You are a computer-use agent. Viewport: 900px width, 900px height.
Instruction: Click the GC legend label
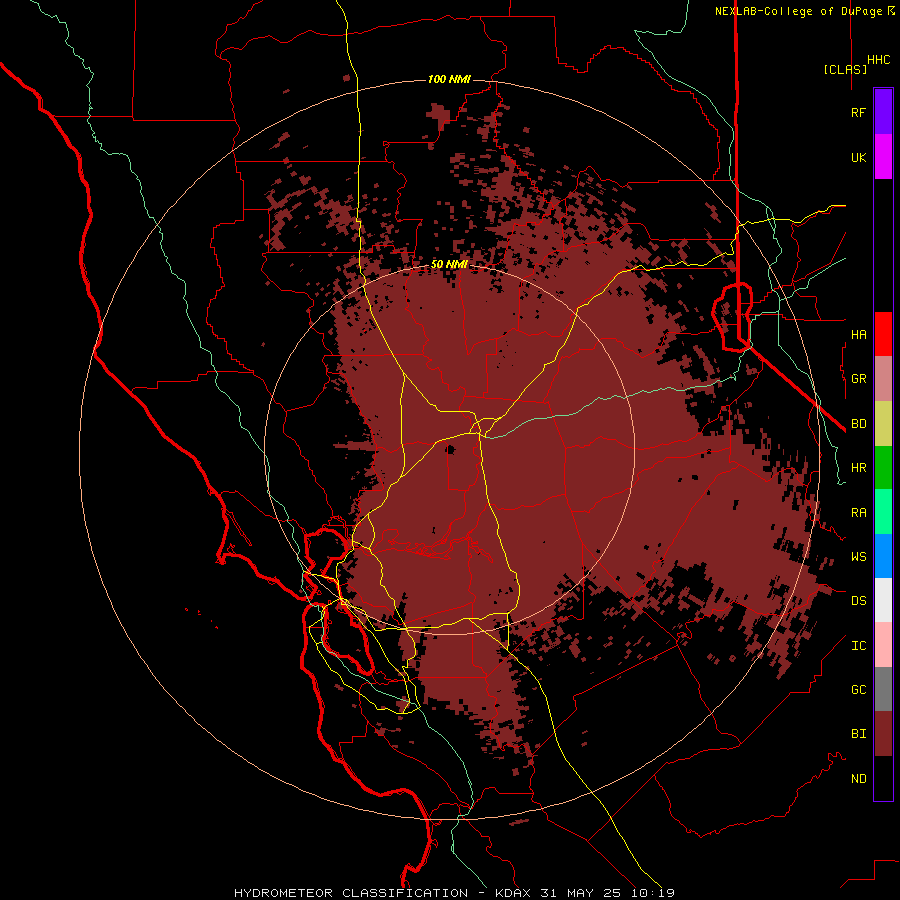[858, 689]
